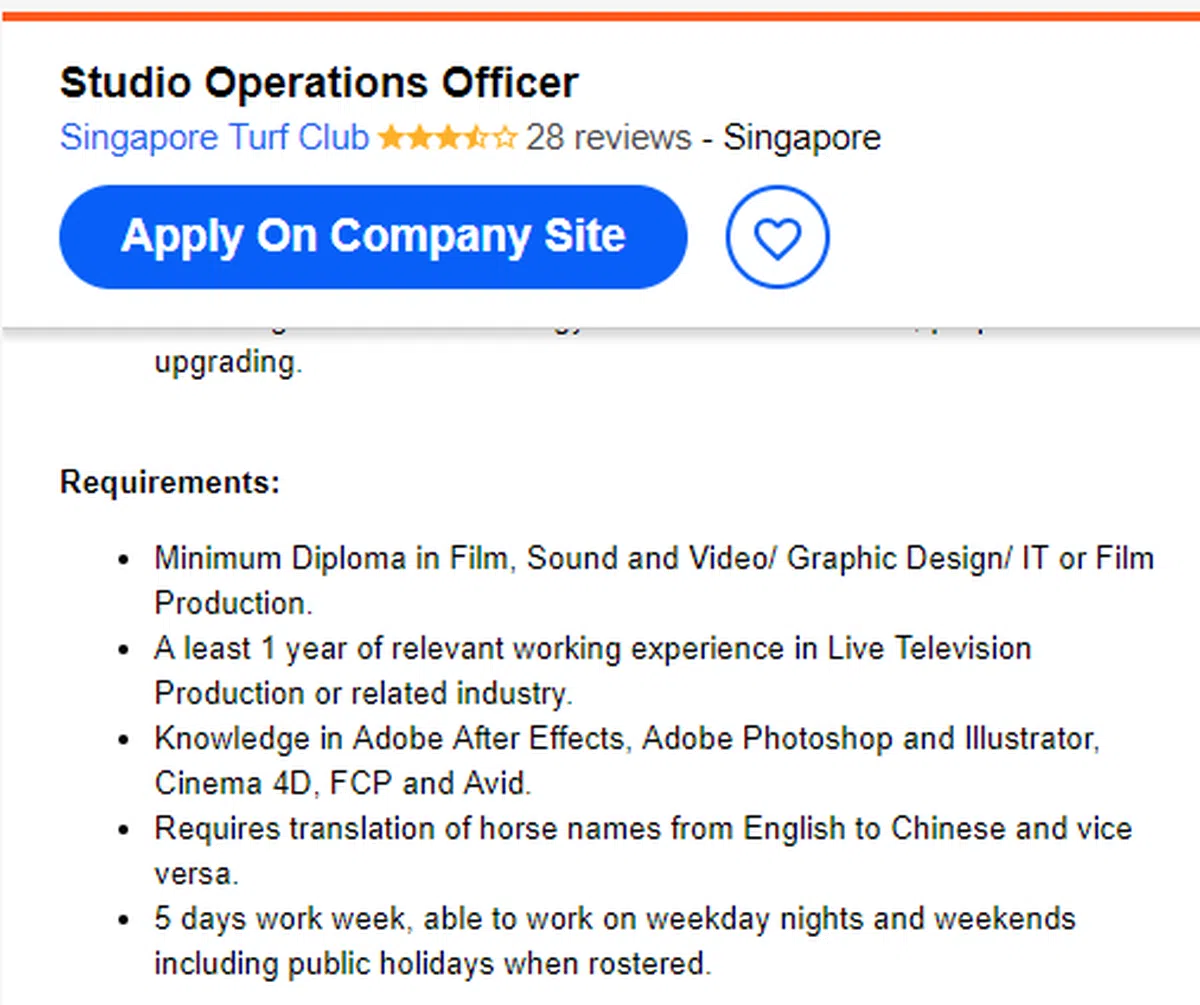Screen dimensions: 1200x1005
Task: Click the horse names translation requirement
Action: 642,828
